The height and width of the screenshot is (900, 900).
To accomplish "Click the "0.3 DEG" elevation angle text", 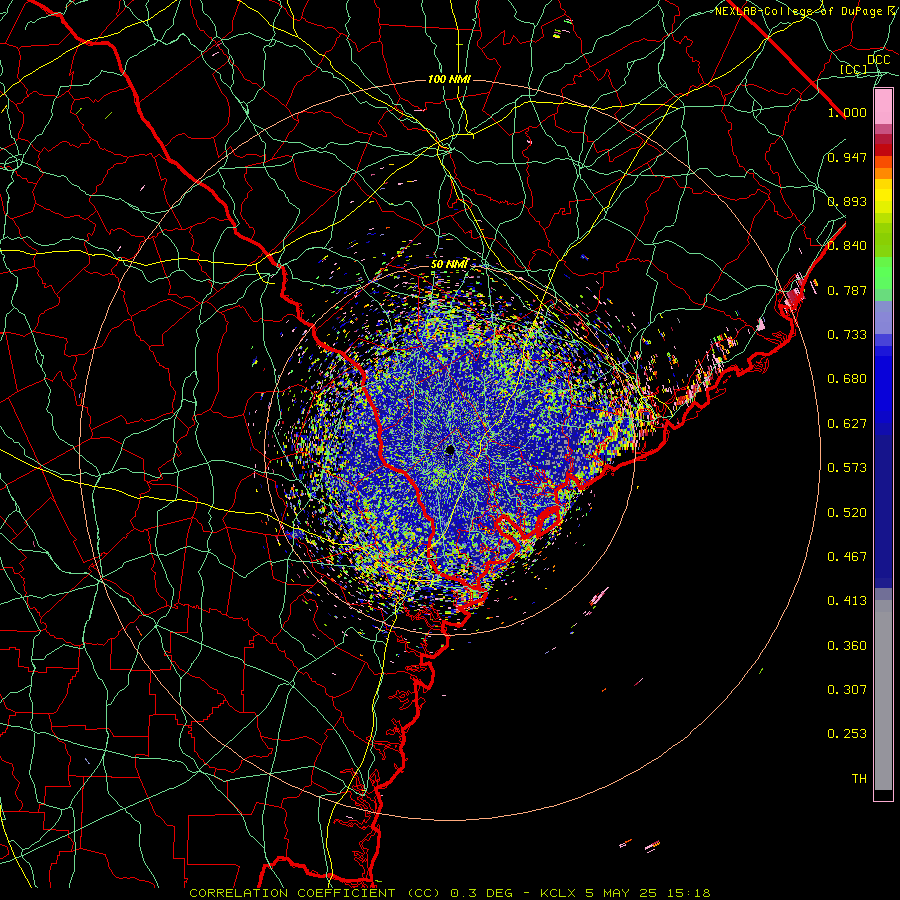I will 481,893.
